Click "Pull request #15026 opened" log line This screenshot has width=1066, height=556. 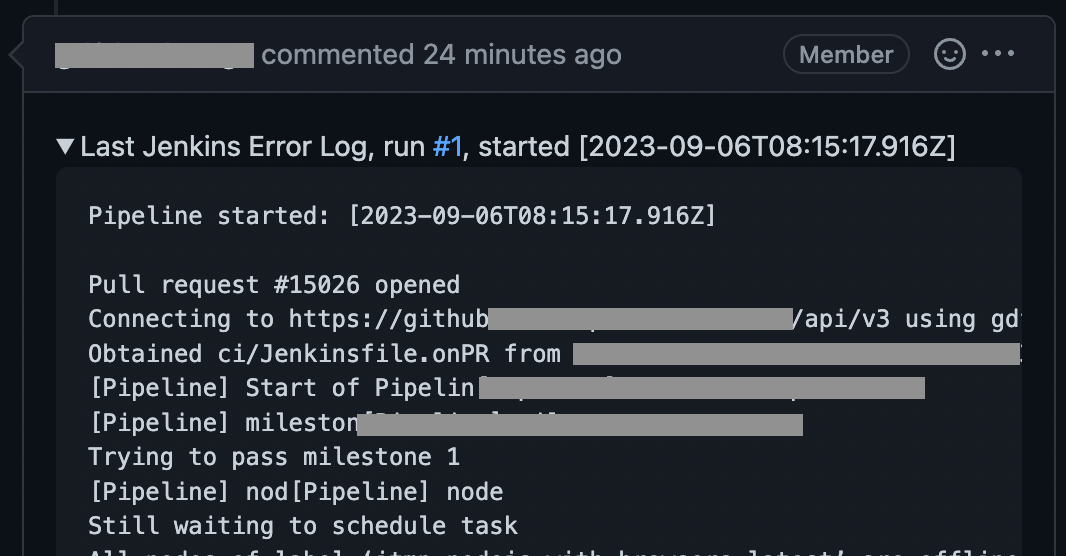(274, 285)
